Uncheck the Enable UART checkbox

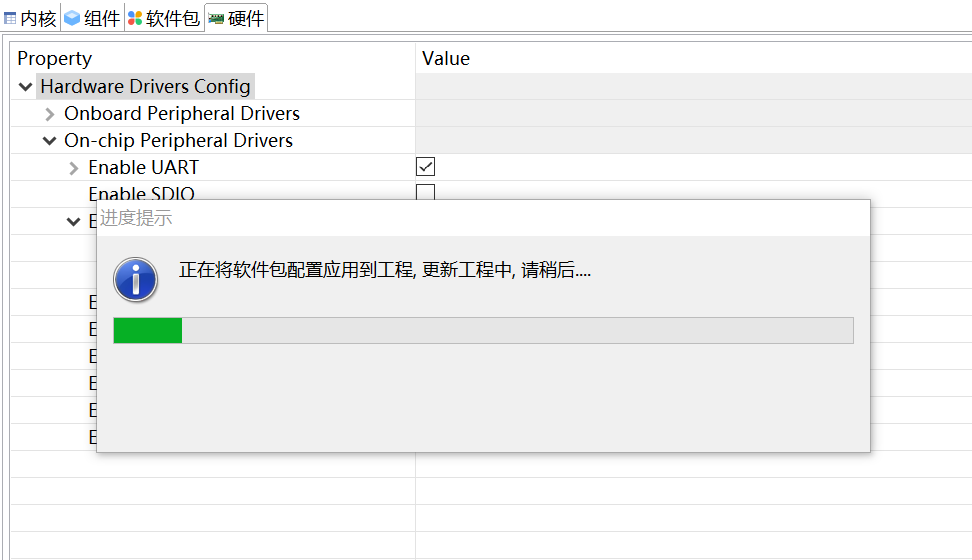point(425,167)
